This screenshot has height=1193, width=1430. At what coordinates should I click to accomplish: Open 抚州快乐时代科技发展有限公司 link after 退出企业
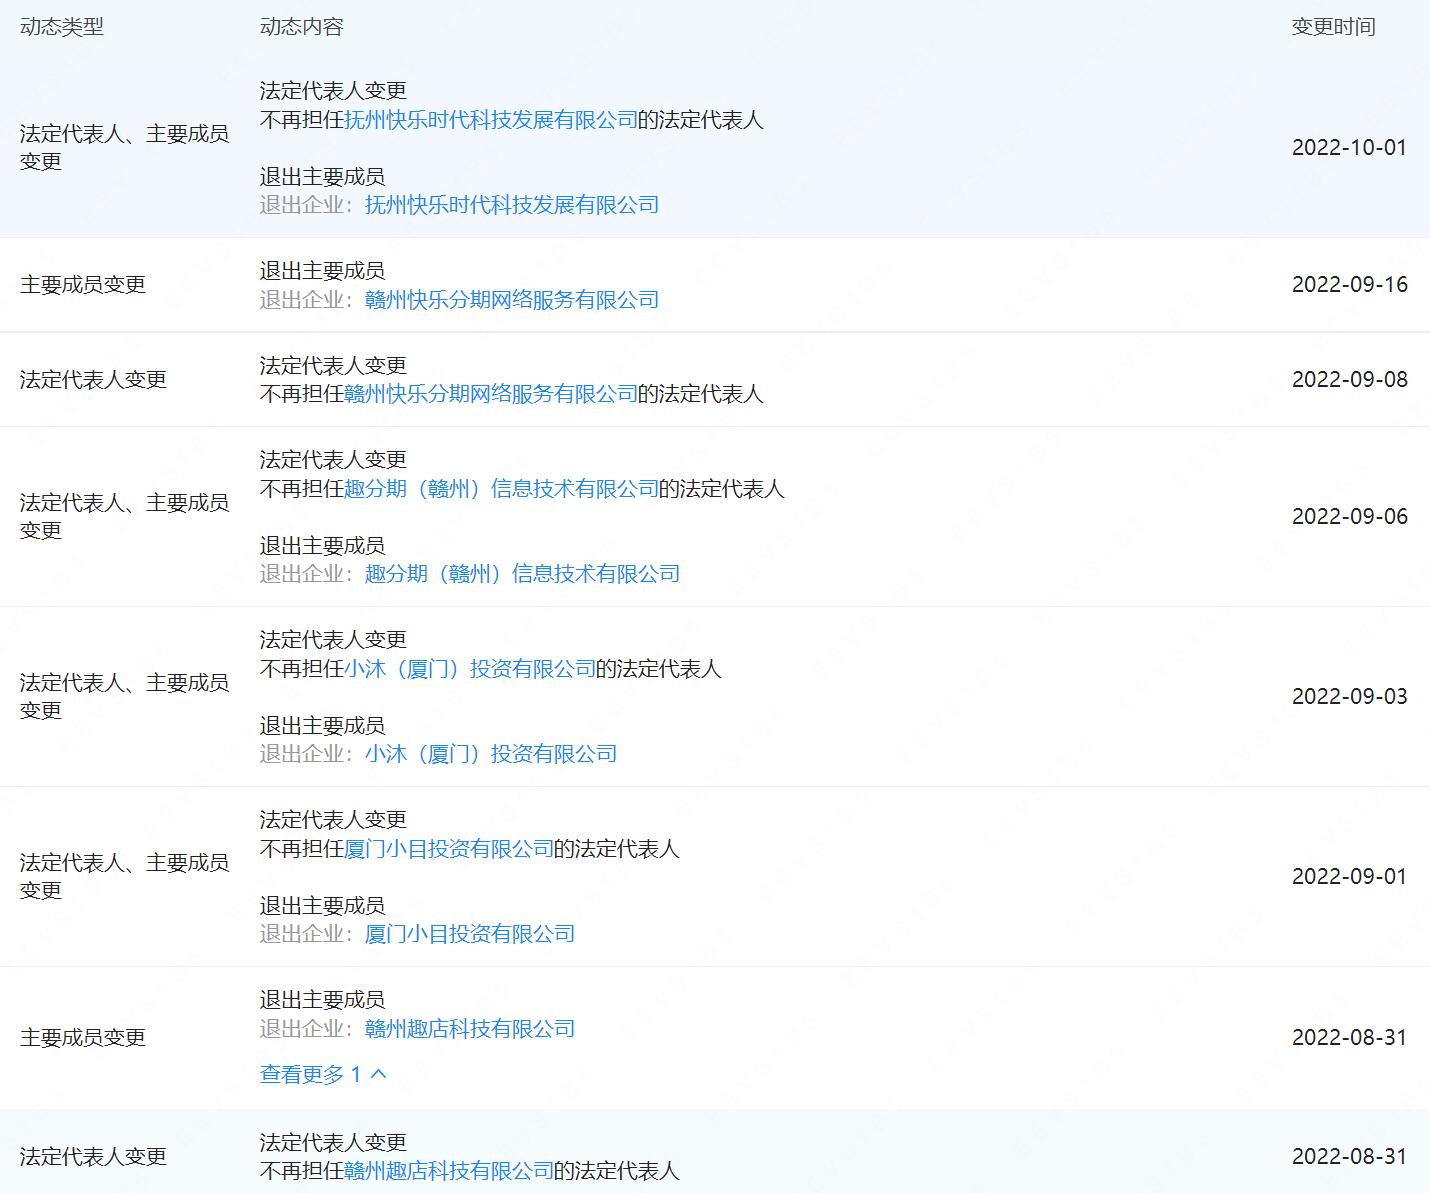tap(512, 205)
